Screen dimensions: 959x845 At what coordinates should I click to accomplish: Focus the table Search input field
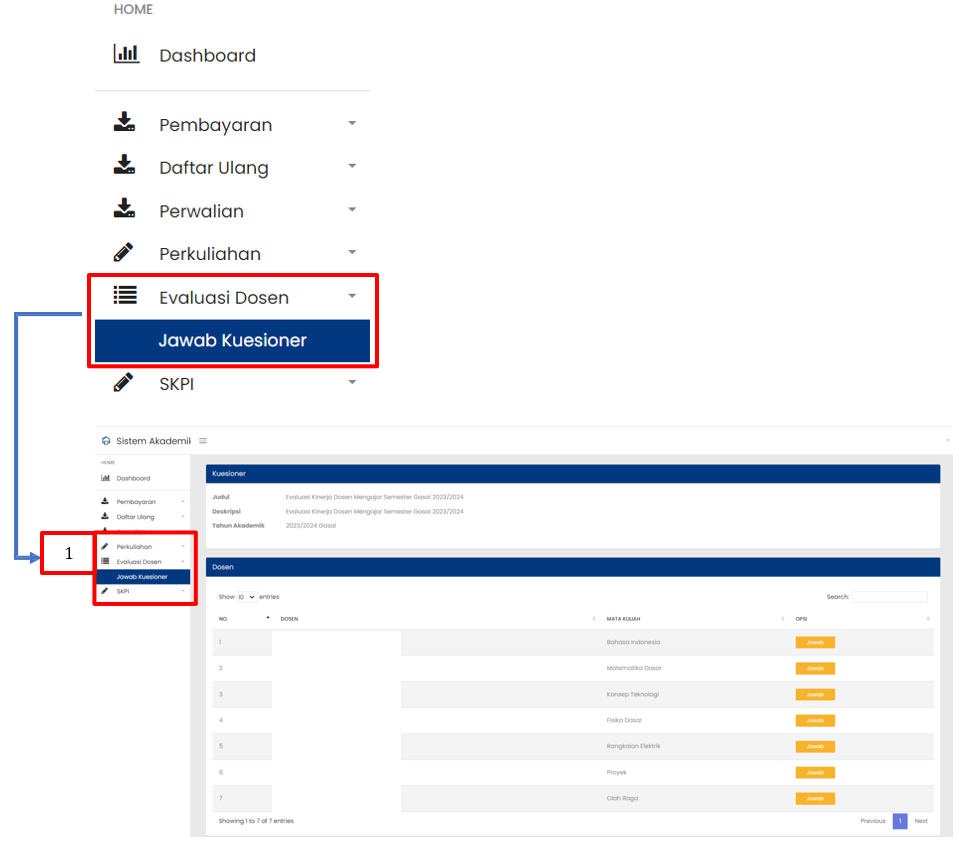(x=890, y=597)
